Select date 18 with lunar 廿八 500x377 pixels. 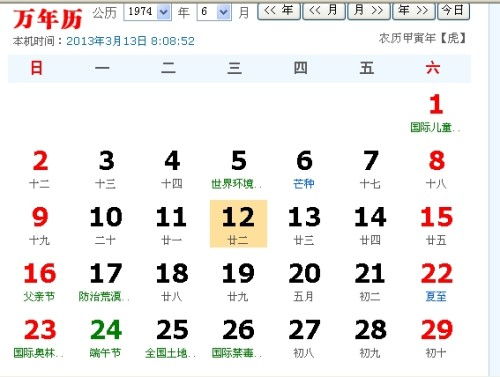(x=172, y=282)
